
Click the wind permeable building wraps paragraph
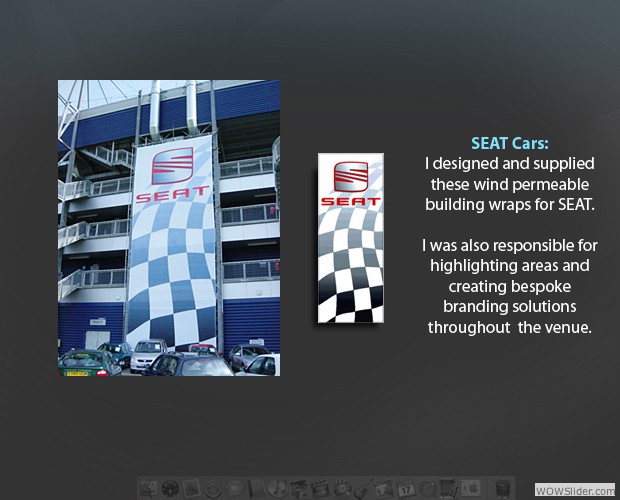coord(509,184)
